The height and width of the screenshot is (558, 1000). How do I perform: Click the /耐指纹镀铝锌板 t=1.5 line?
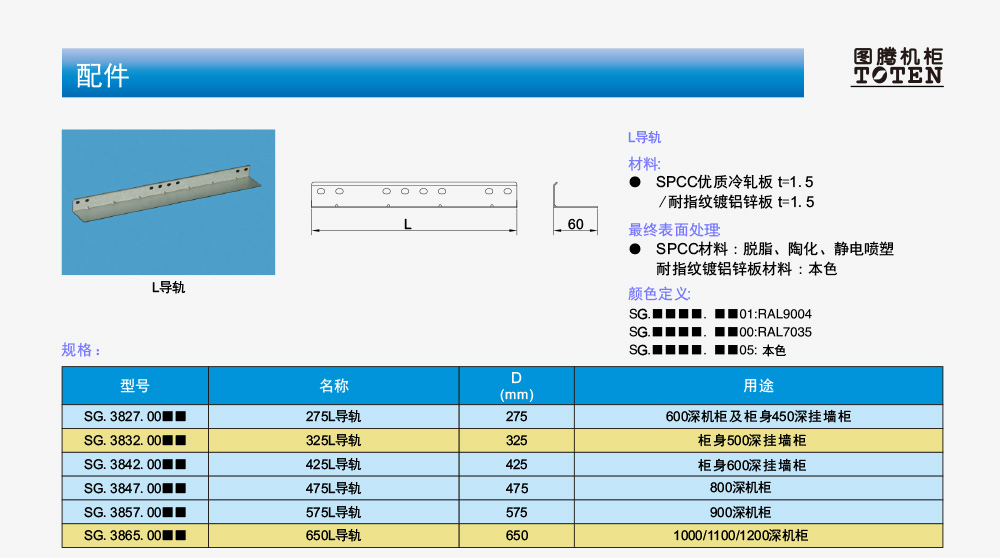[x=736, y=202]
